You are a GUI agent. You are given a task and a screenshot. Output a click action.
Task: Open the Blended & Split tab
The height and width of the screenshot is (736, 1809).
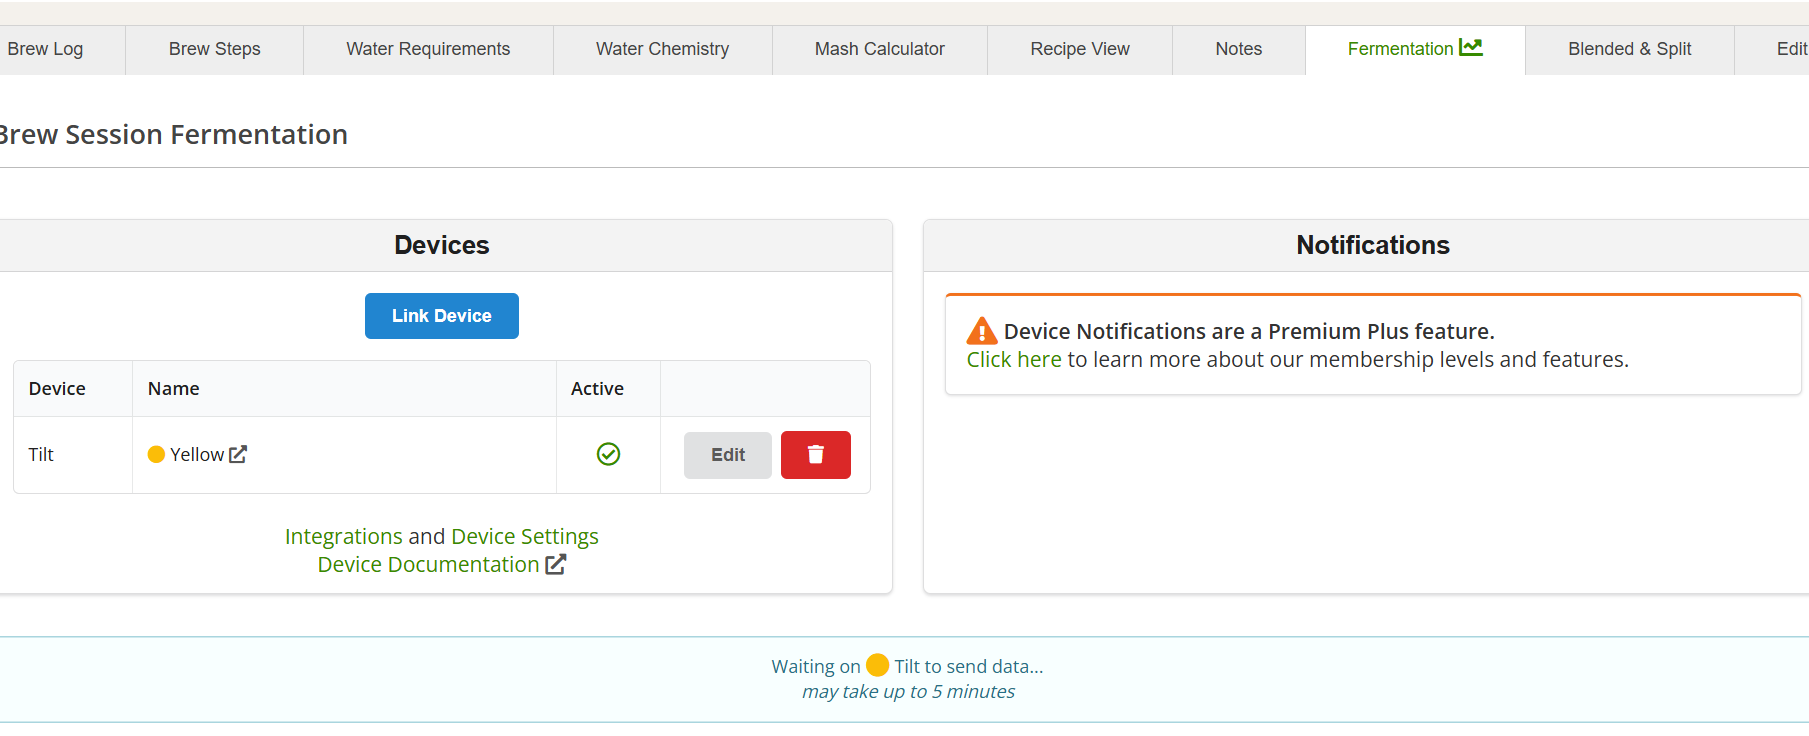[1629, 49]
